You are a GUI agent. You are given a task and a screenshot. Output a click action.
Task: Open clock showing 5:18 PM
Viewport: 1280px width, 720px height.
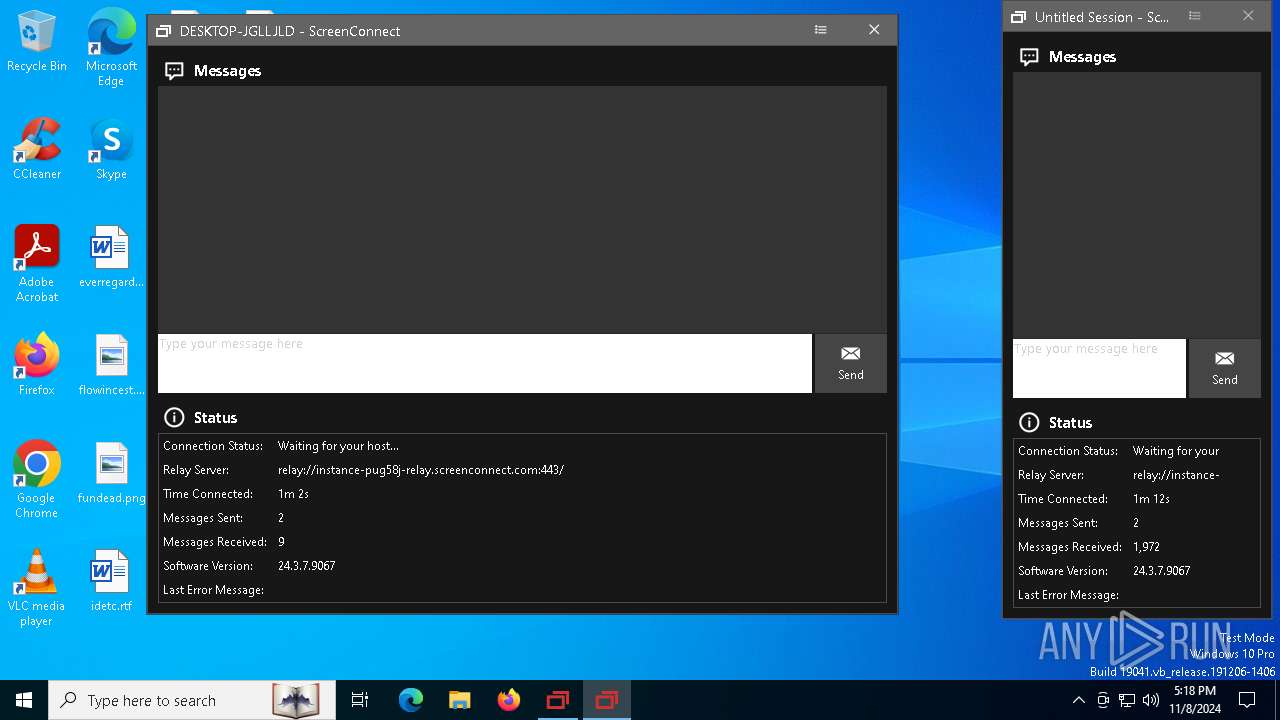[x=1195, y=700]
